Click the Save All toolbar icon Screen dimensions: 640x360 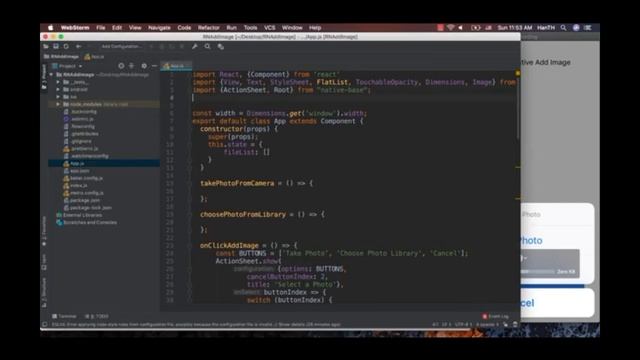click(x=56, y=47)
